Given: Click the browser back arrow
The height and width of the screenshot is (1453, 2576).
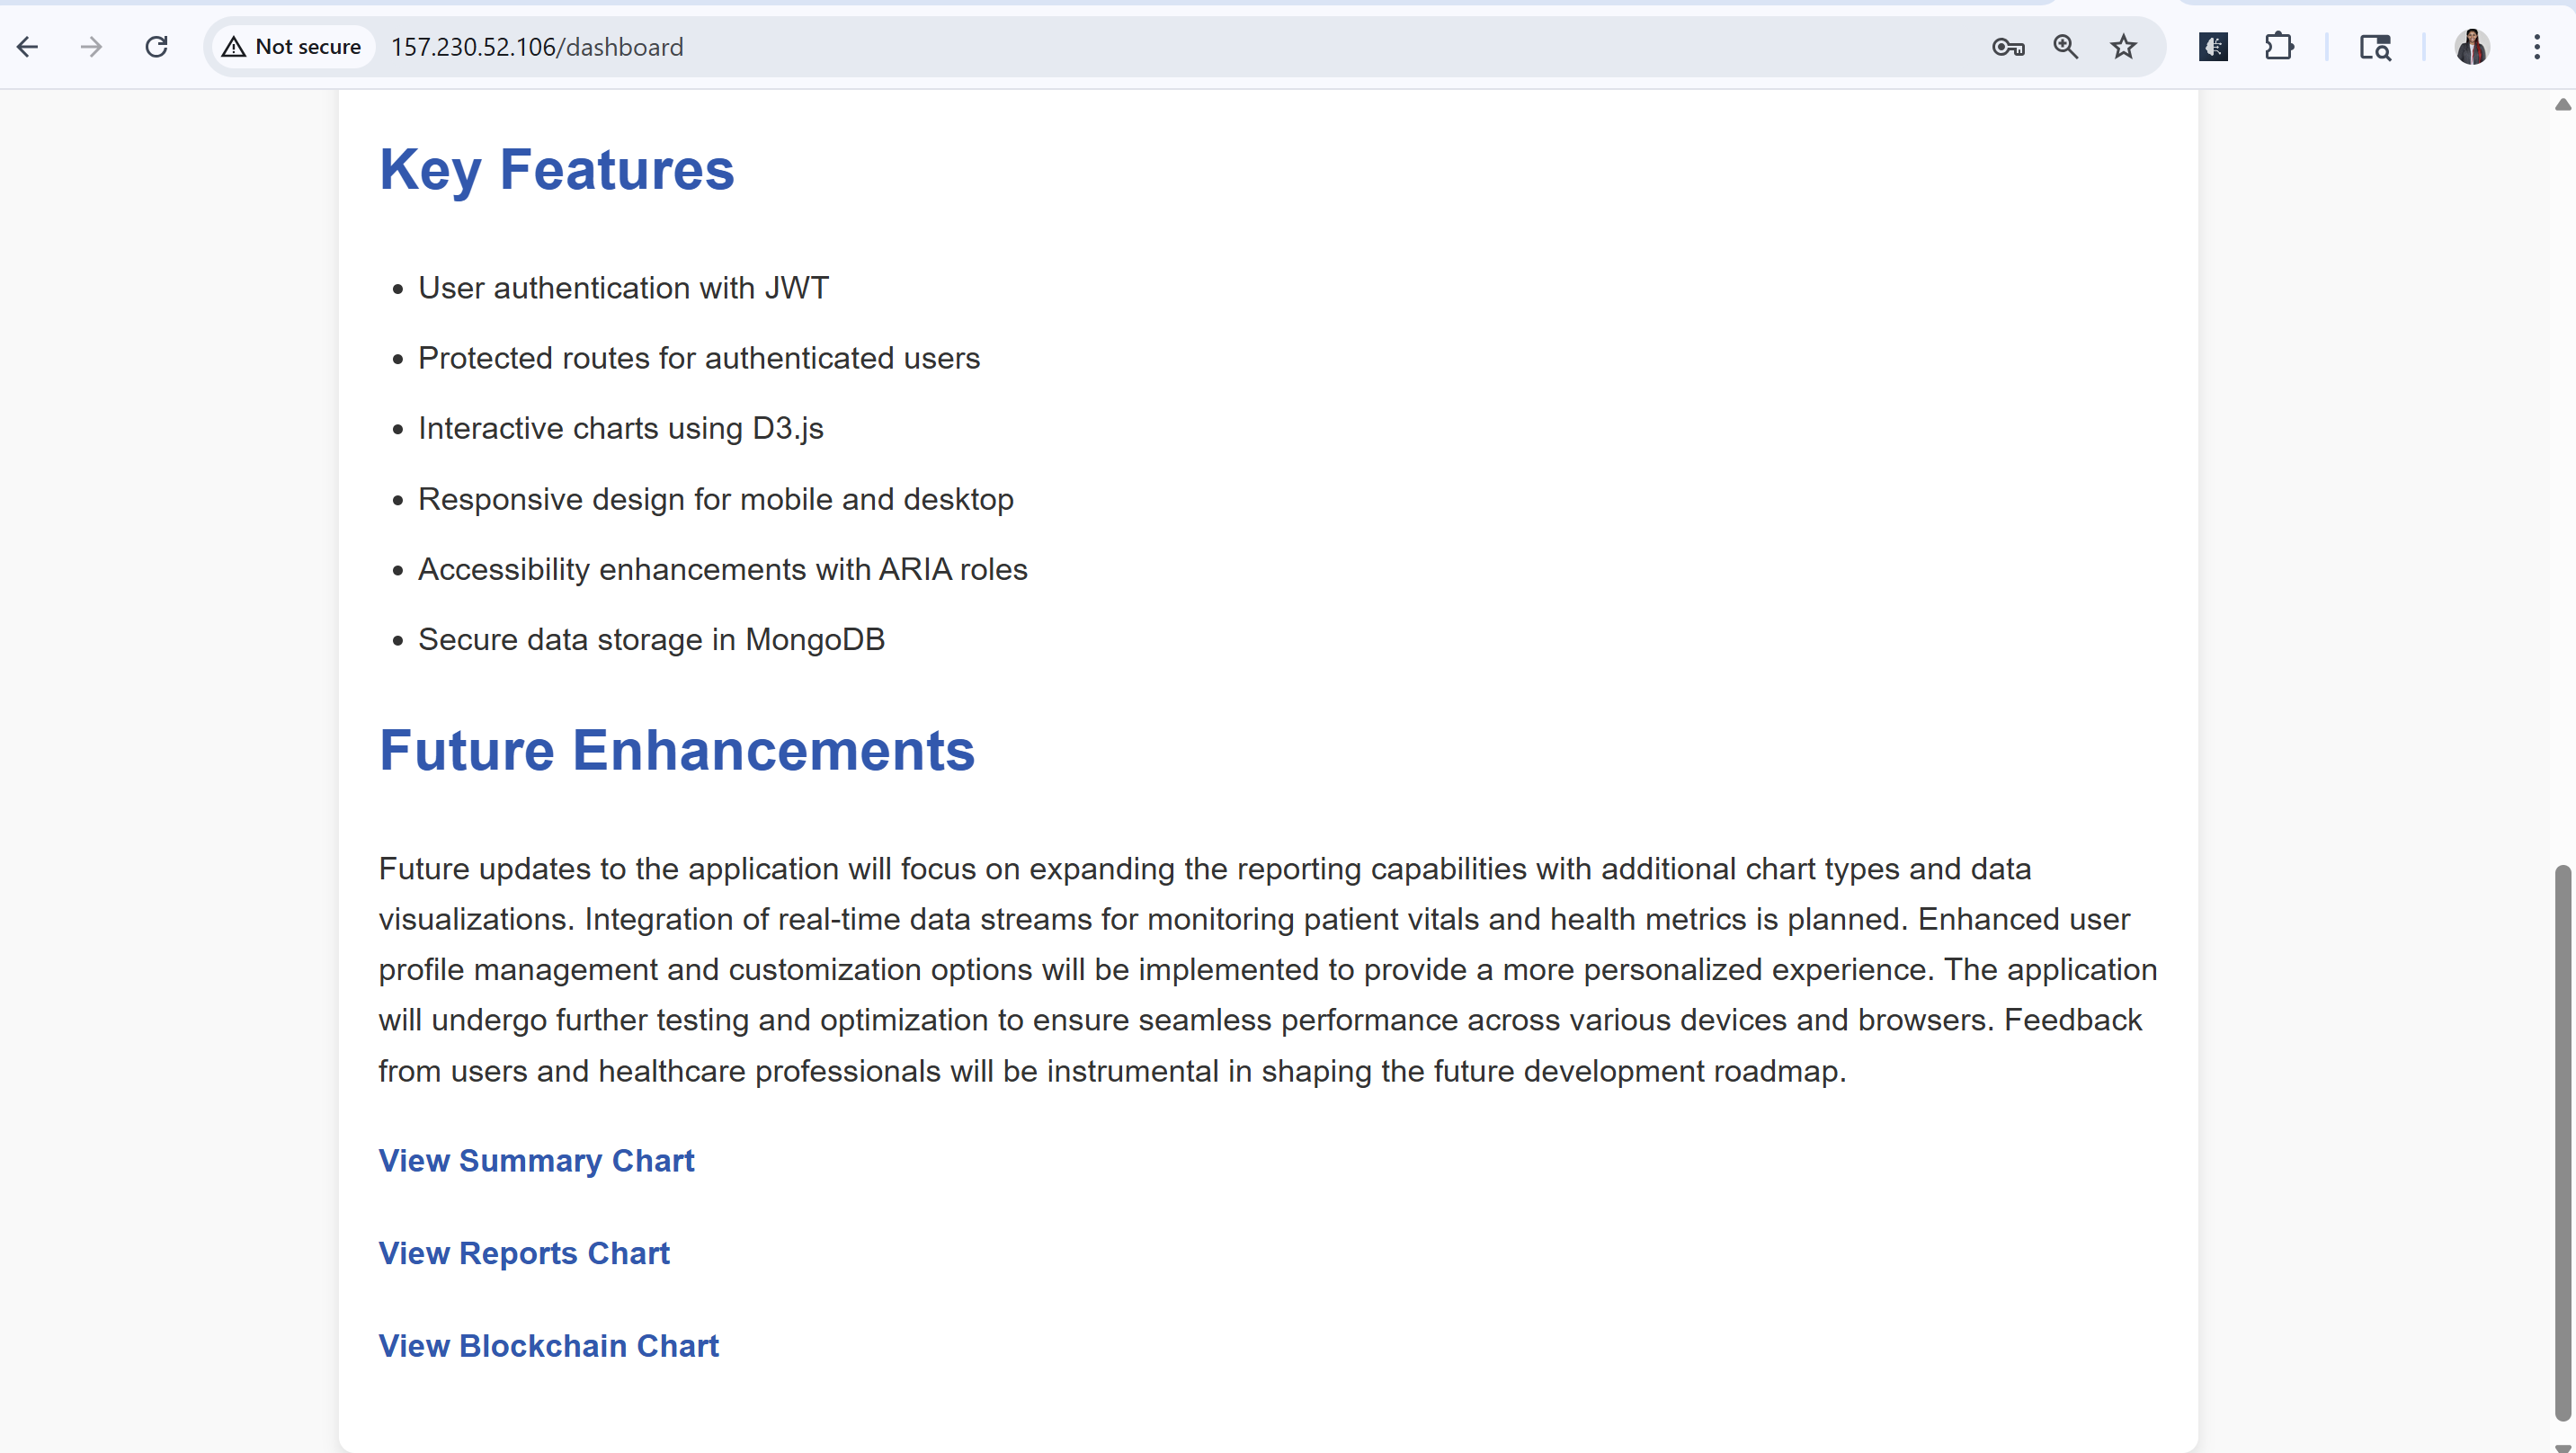Looking at the screenshot, I should pyautogui.click(x=28, y=47).
